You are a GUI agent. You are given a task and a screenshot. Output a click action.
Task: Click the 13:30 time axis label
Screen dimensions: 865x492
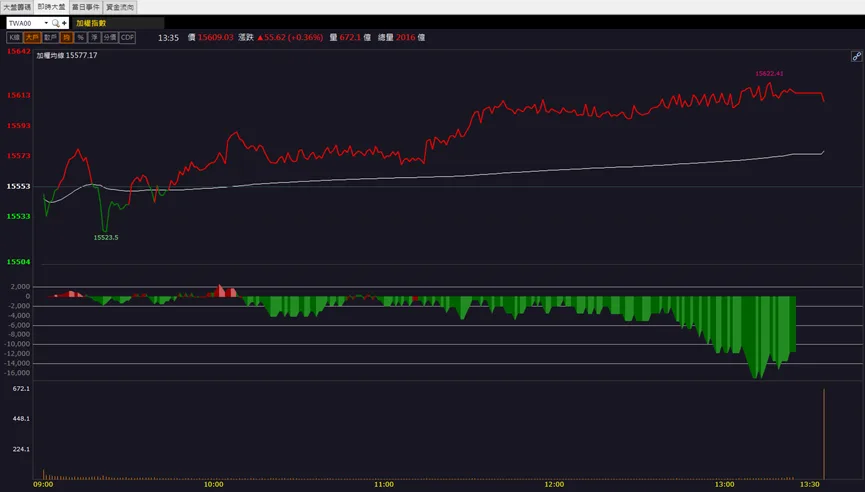coord(810,485)
